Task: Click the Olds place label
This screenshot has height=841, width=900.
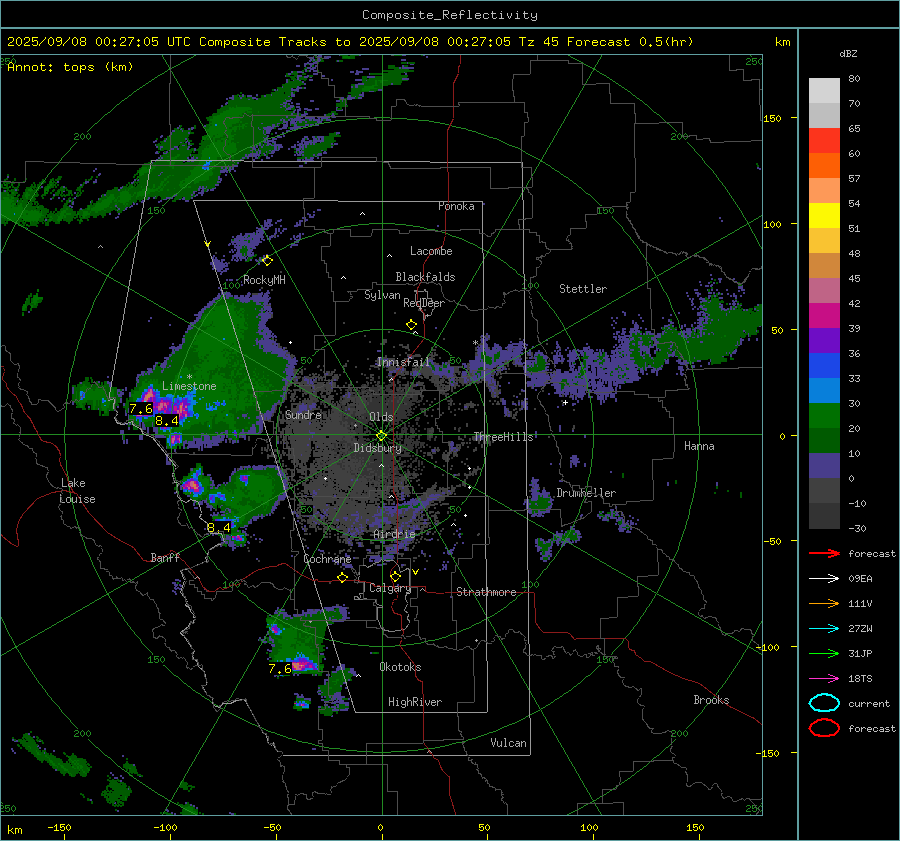Action: (x=381, y=417)
